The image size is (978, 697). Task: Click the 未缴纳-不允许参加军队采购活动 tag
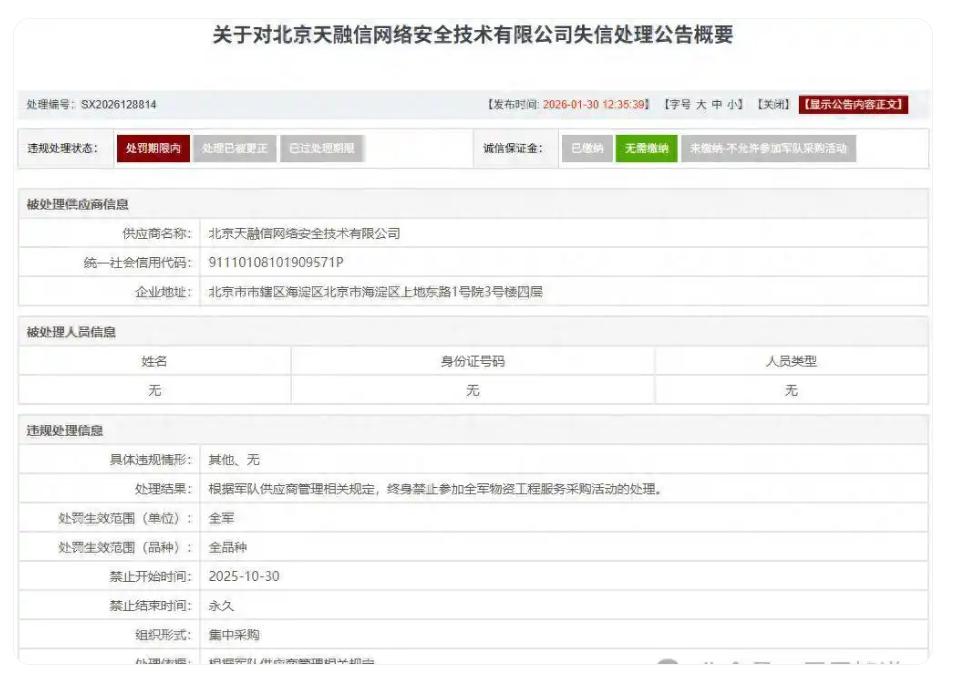tap(768, 149)
